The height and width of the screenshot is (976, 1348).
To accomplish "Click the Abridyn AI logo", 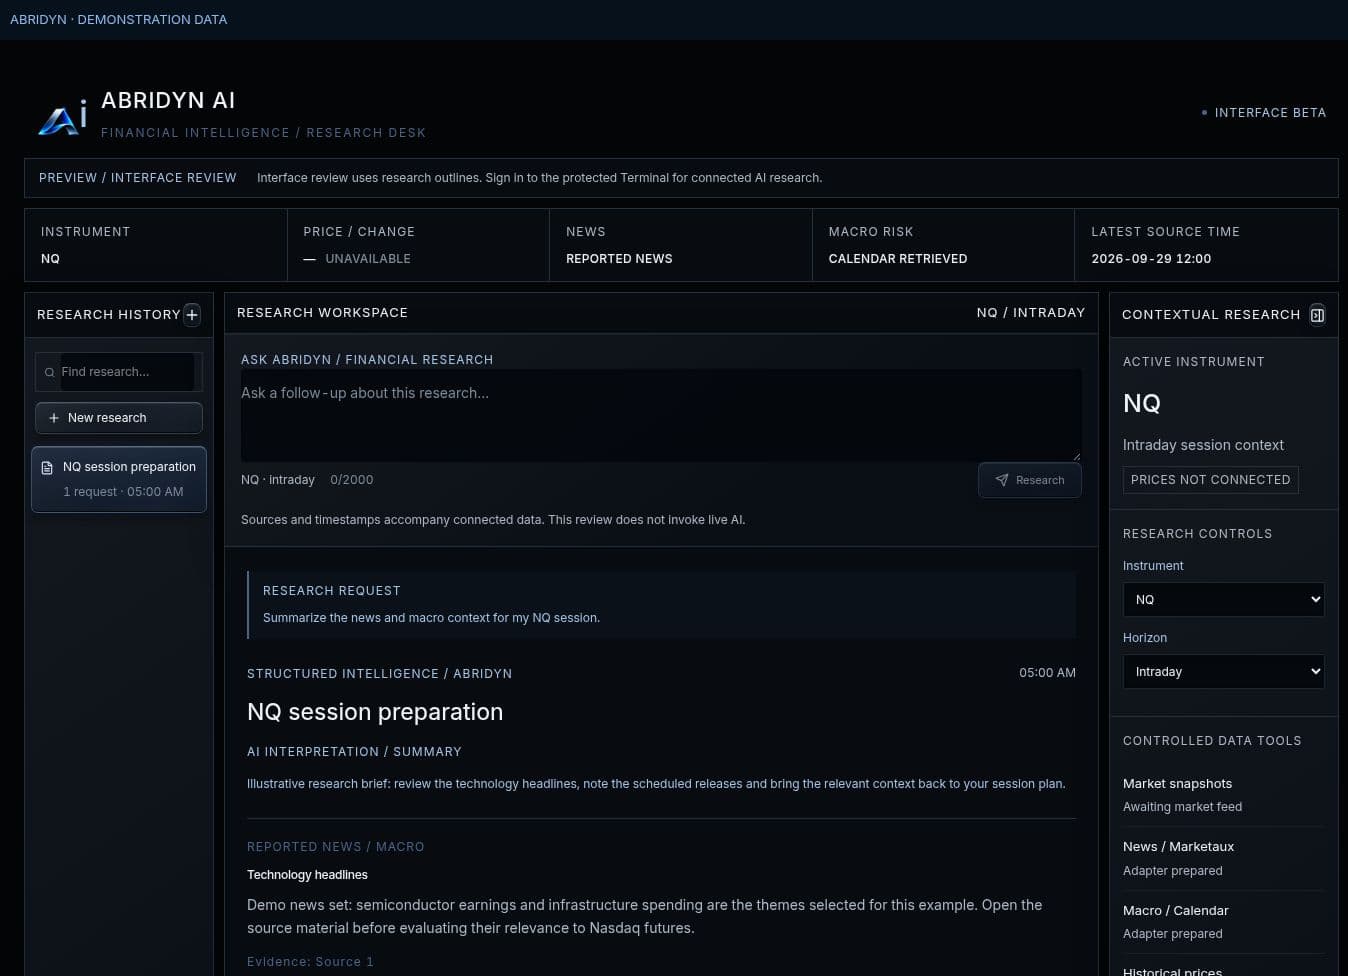I will [62, 117].
